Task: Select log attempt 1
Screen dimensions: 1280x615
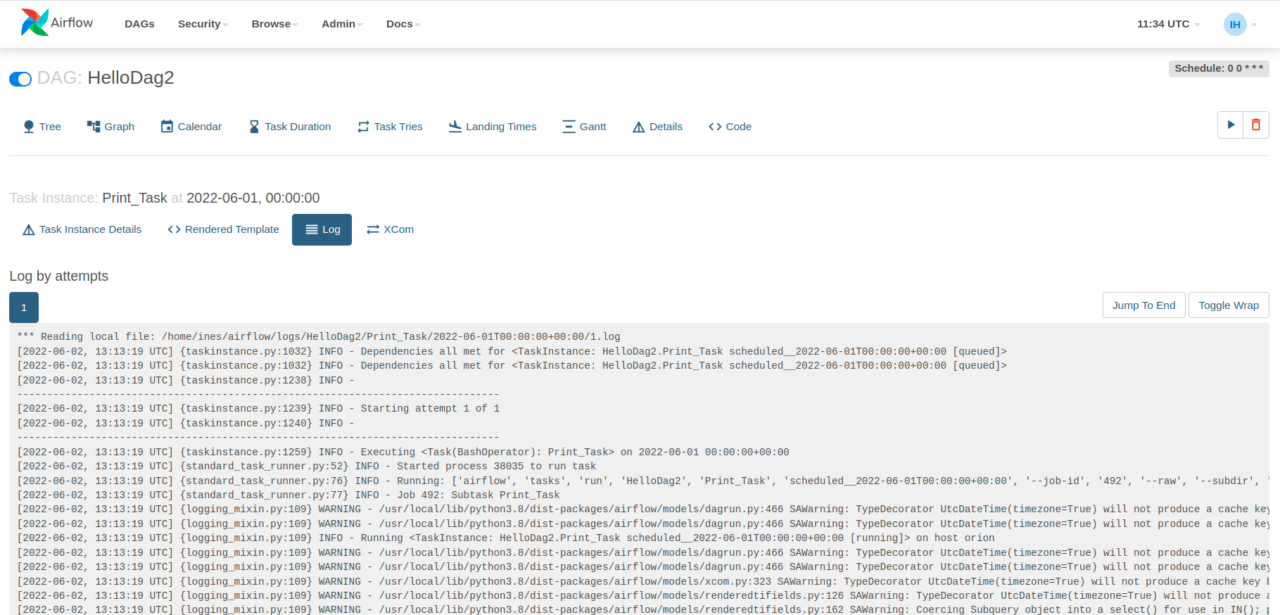Action: (x=23, y=307)
